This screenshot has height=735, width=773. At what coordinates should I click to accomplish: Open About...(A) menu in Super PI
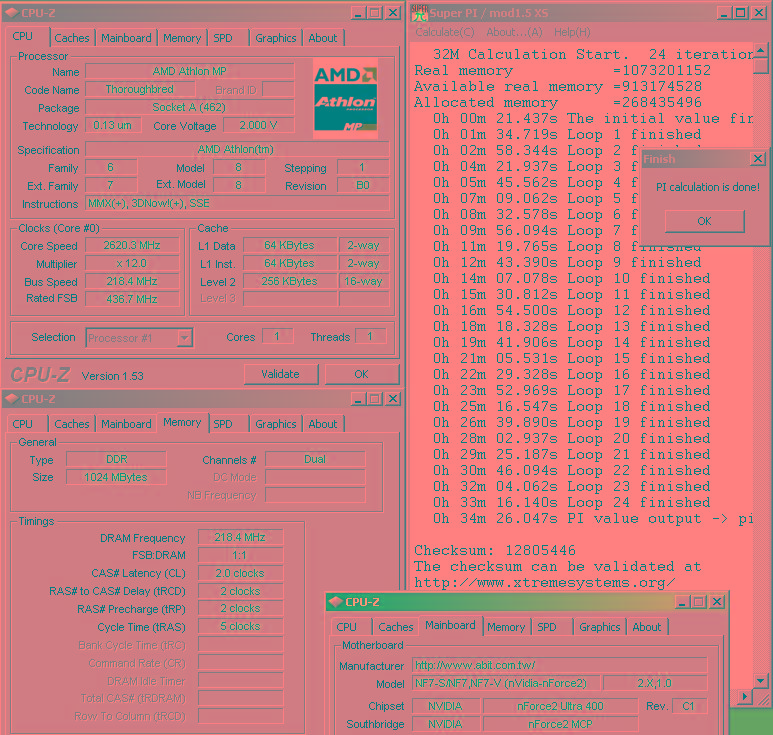[514, 32]
